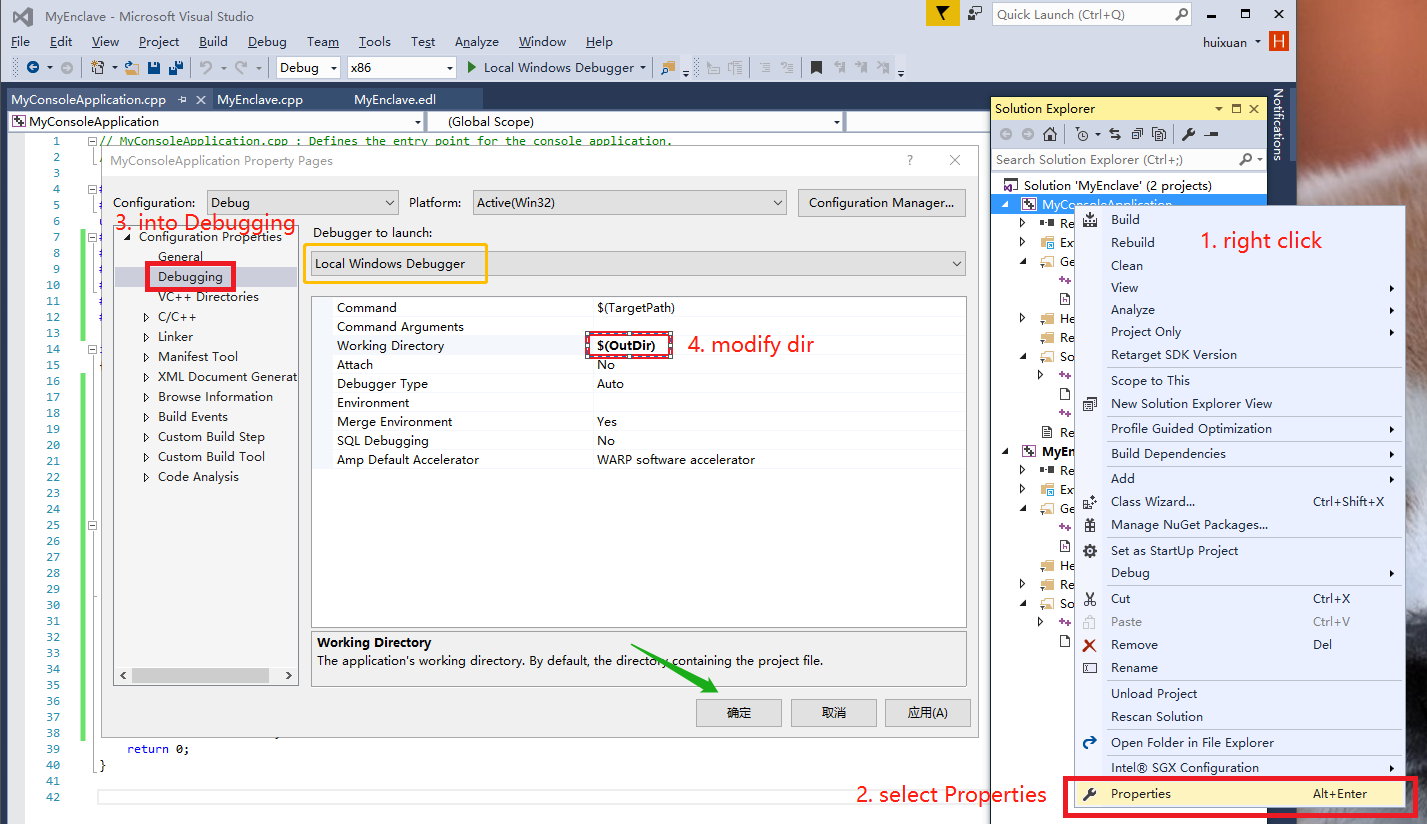Select Debugging under Configuration Properties

pyautogui.click(x=189, y=276)
